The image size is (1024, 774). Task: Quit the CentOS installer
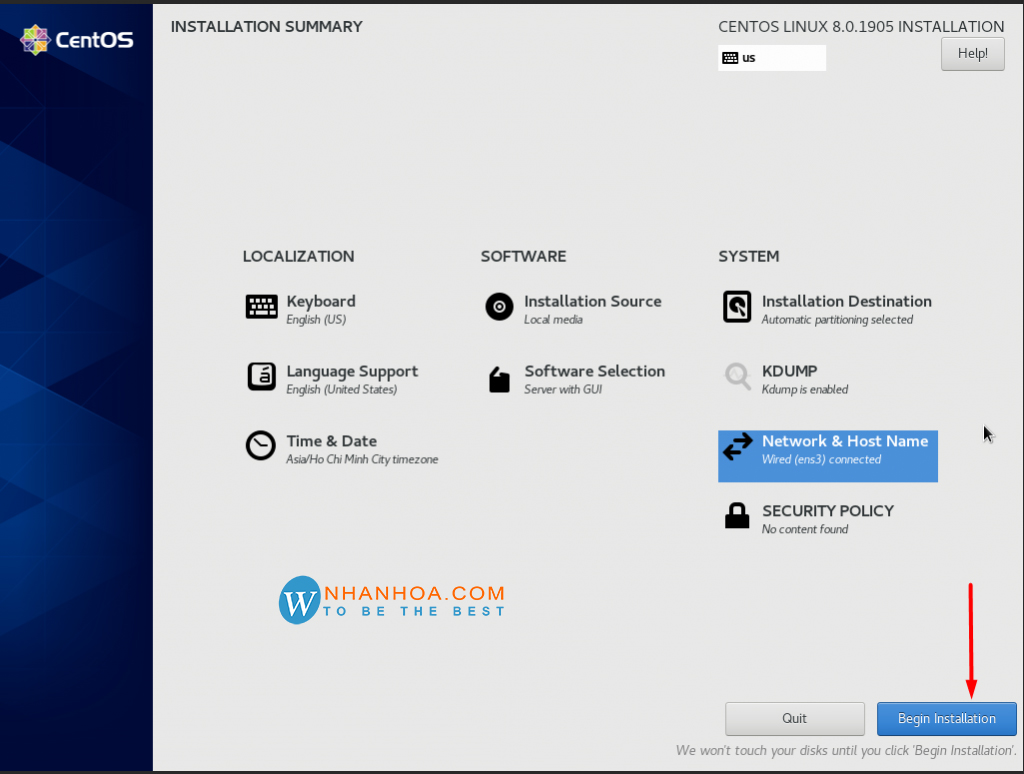794,718
